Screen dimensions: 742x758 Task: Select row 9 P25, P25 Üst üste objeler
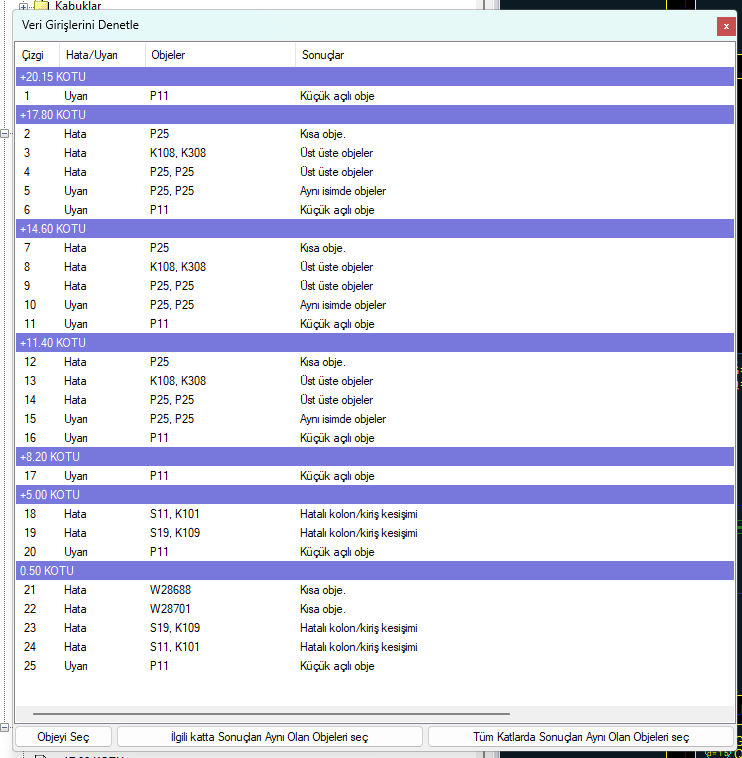click(x=375, y=286)
